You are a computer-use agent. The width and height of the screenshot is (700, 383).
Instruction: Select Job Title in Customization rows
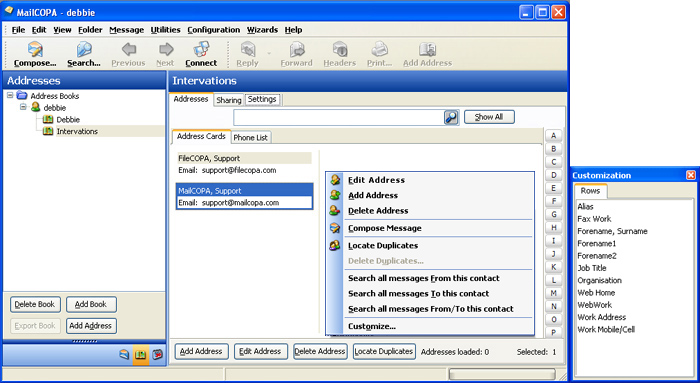click(592, 268)
